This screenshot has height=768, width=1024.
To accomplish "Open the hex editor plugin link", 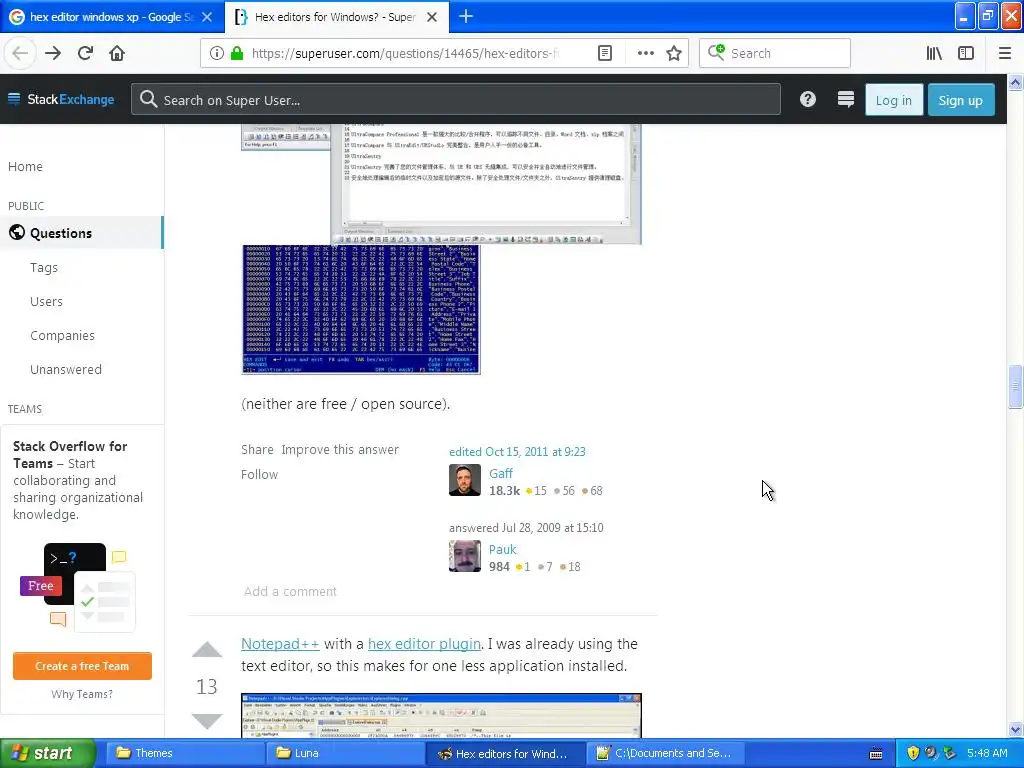I will (424, 644).
